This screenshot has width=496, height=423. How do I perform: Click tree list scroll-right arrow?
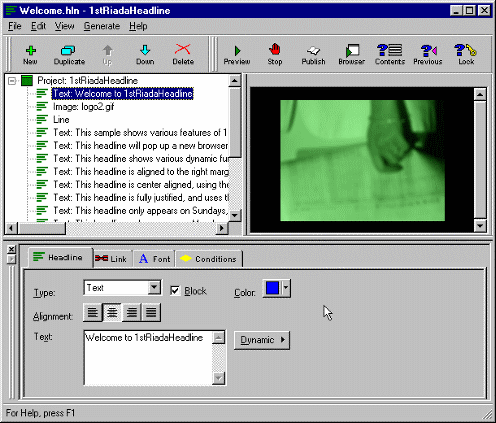(x=221, y=228)
